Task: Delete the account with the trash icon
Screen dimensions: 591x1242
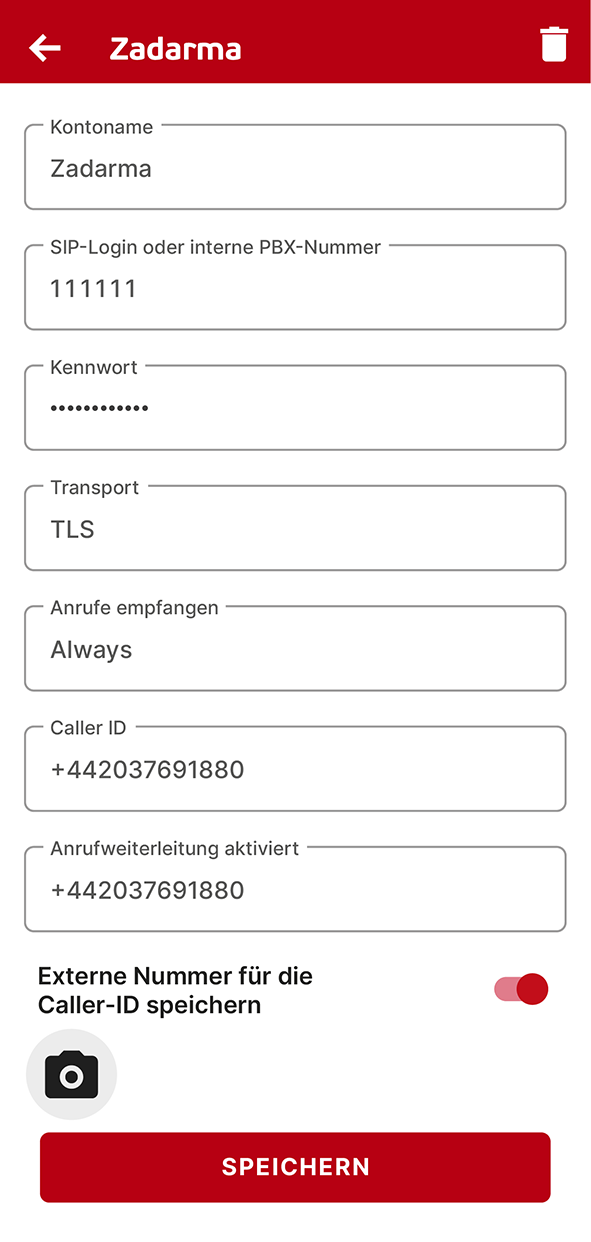Action: 554,45
